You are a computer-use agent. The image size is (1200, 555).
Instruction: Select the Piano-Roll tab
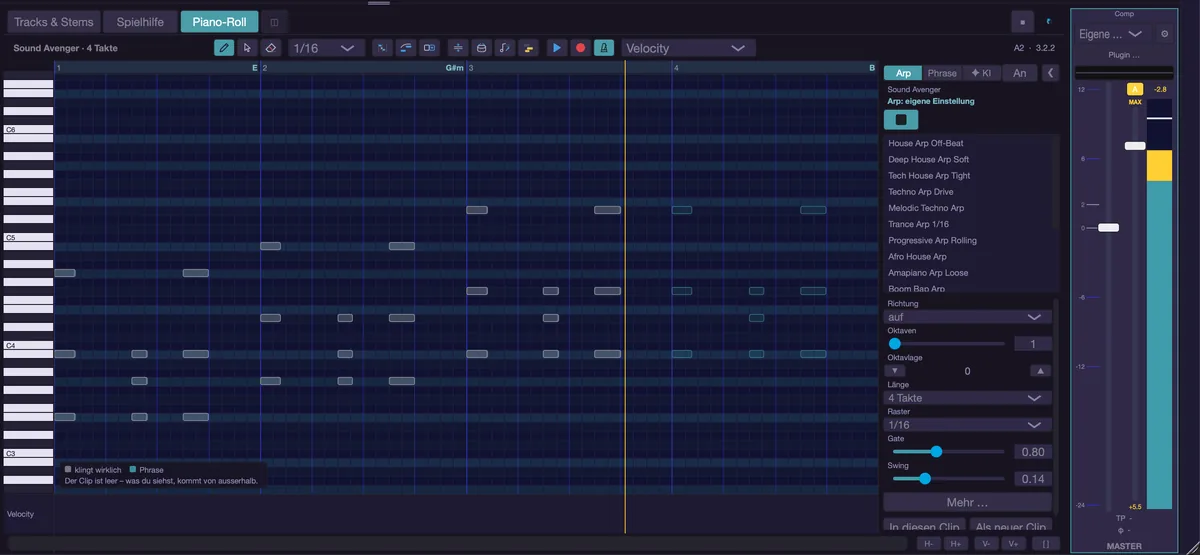pyautogui.click(x=219, y=22)
